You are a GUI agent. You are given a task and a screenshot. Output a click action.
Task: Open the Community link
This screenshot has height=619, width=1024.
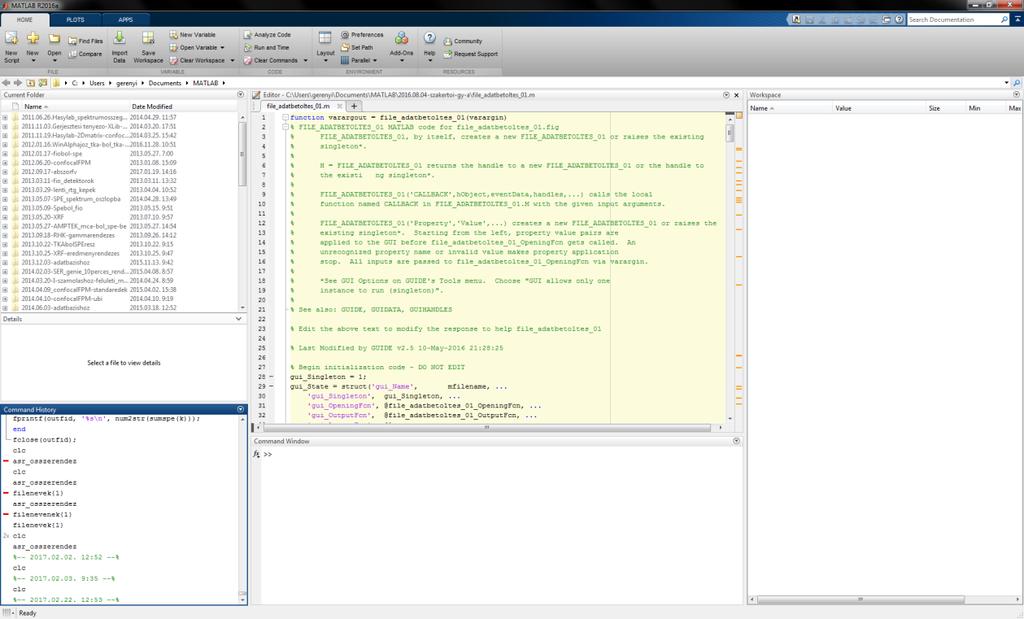point(463,41)
